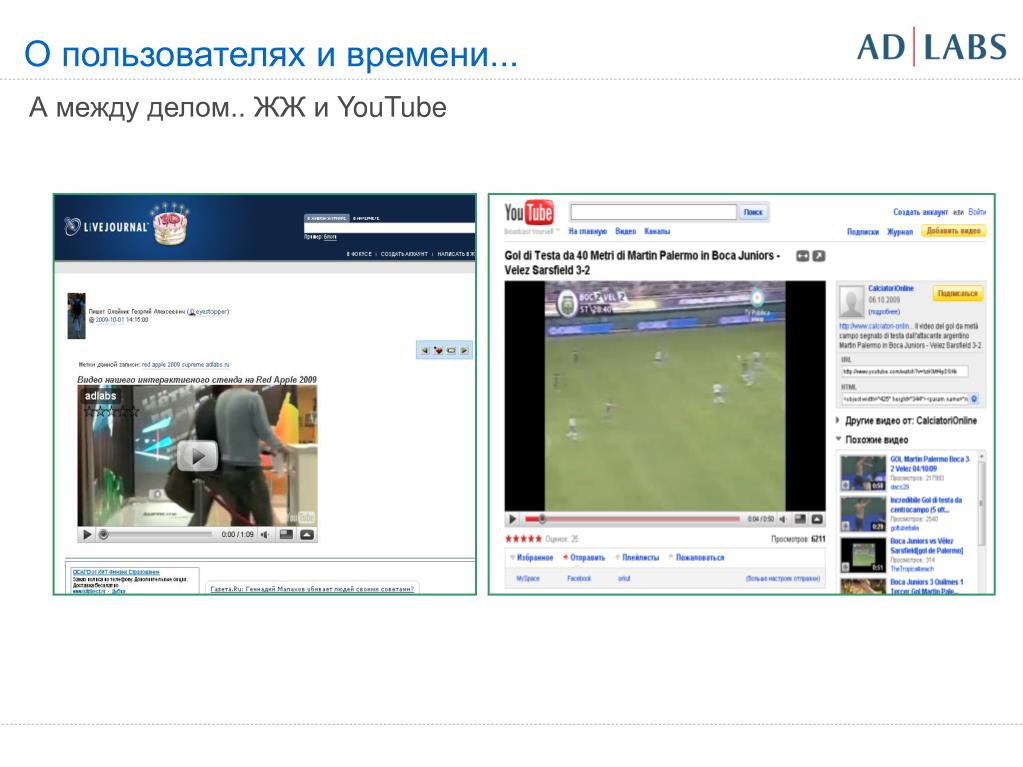Viewport: 1023px width, 767px height.
Task: Go to next entry arrow icon
Action: pyautogui.click(x=464, y=350)
